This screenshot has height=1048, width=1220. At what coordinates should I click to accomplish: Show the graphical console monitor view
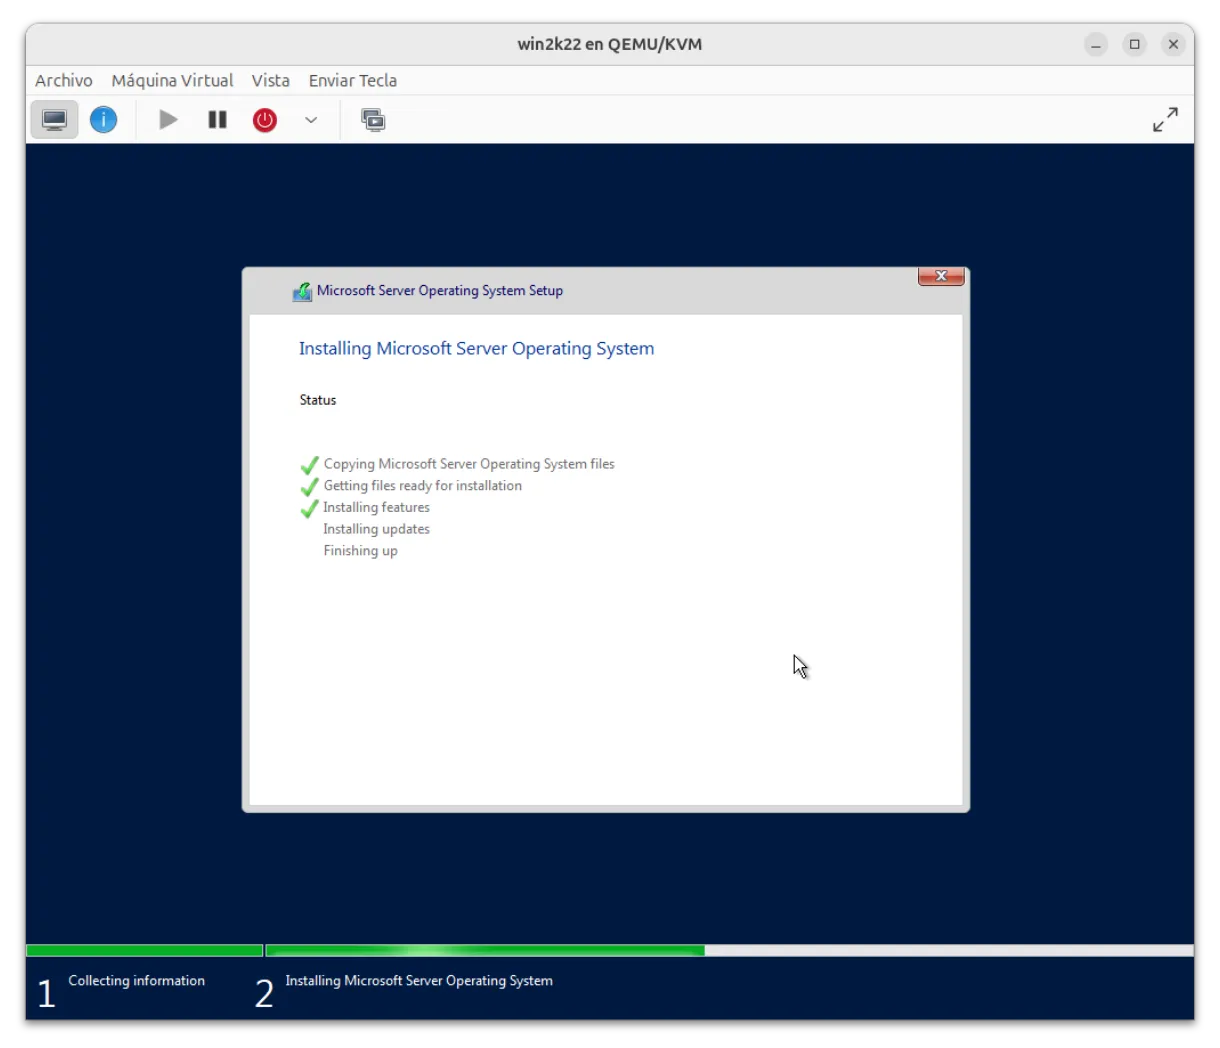coord(54,120)
